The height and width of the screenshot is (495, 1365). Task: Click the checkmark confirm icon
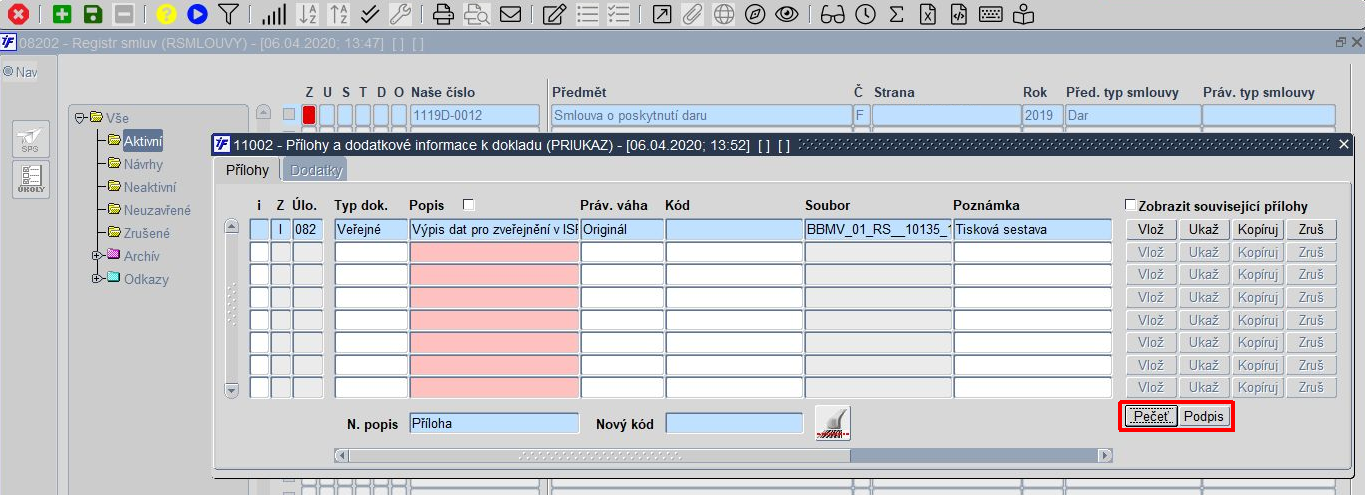(369, 14)
